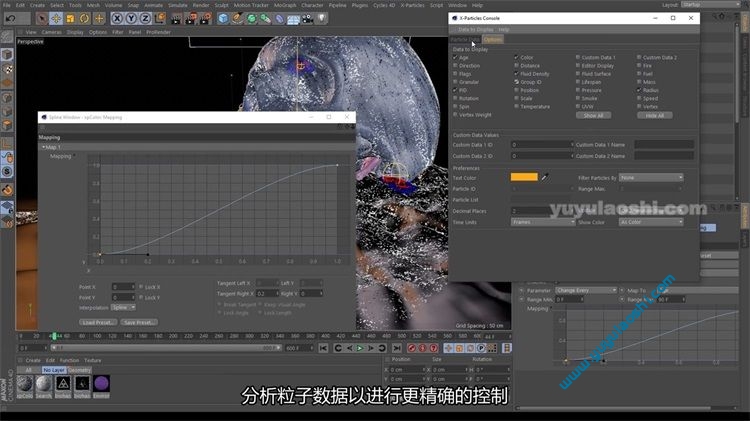Click the orange Text Color swatch
This screenshot has width=750, height=421.
pyautogui.click(x=524, y=177)
